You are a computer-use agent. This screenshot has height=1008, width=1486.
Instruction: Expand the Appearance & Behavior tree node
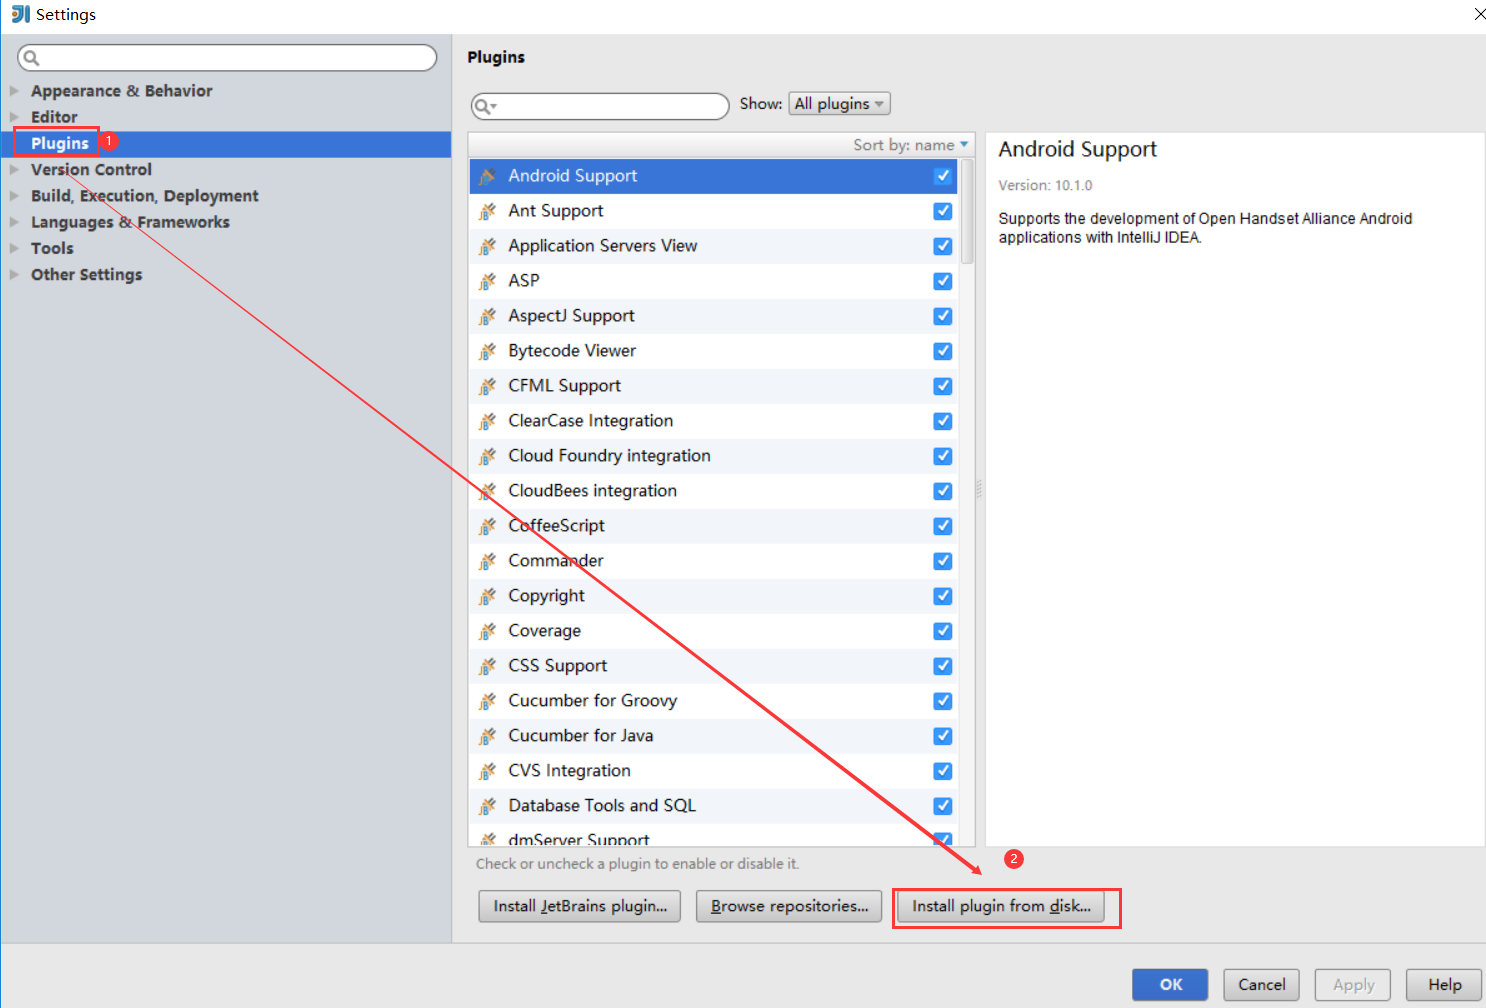pos(14,90)
